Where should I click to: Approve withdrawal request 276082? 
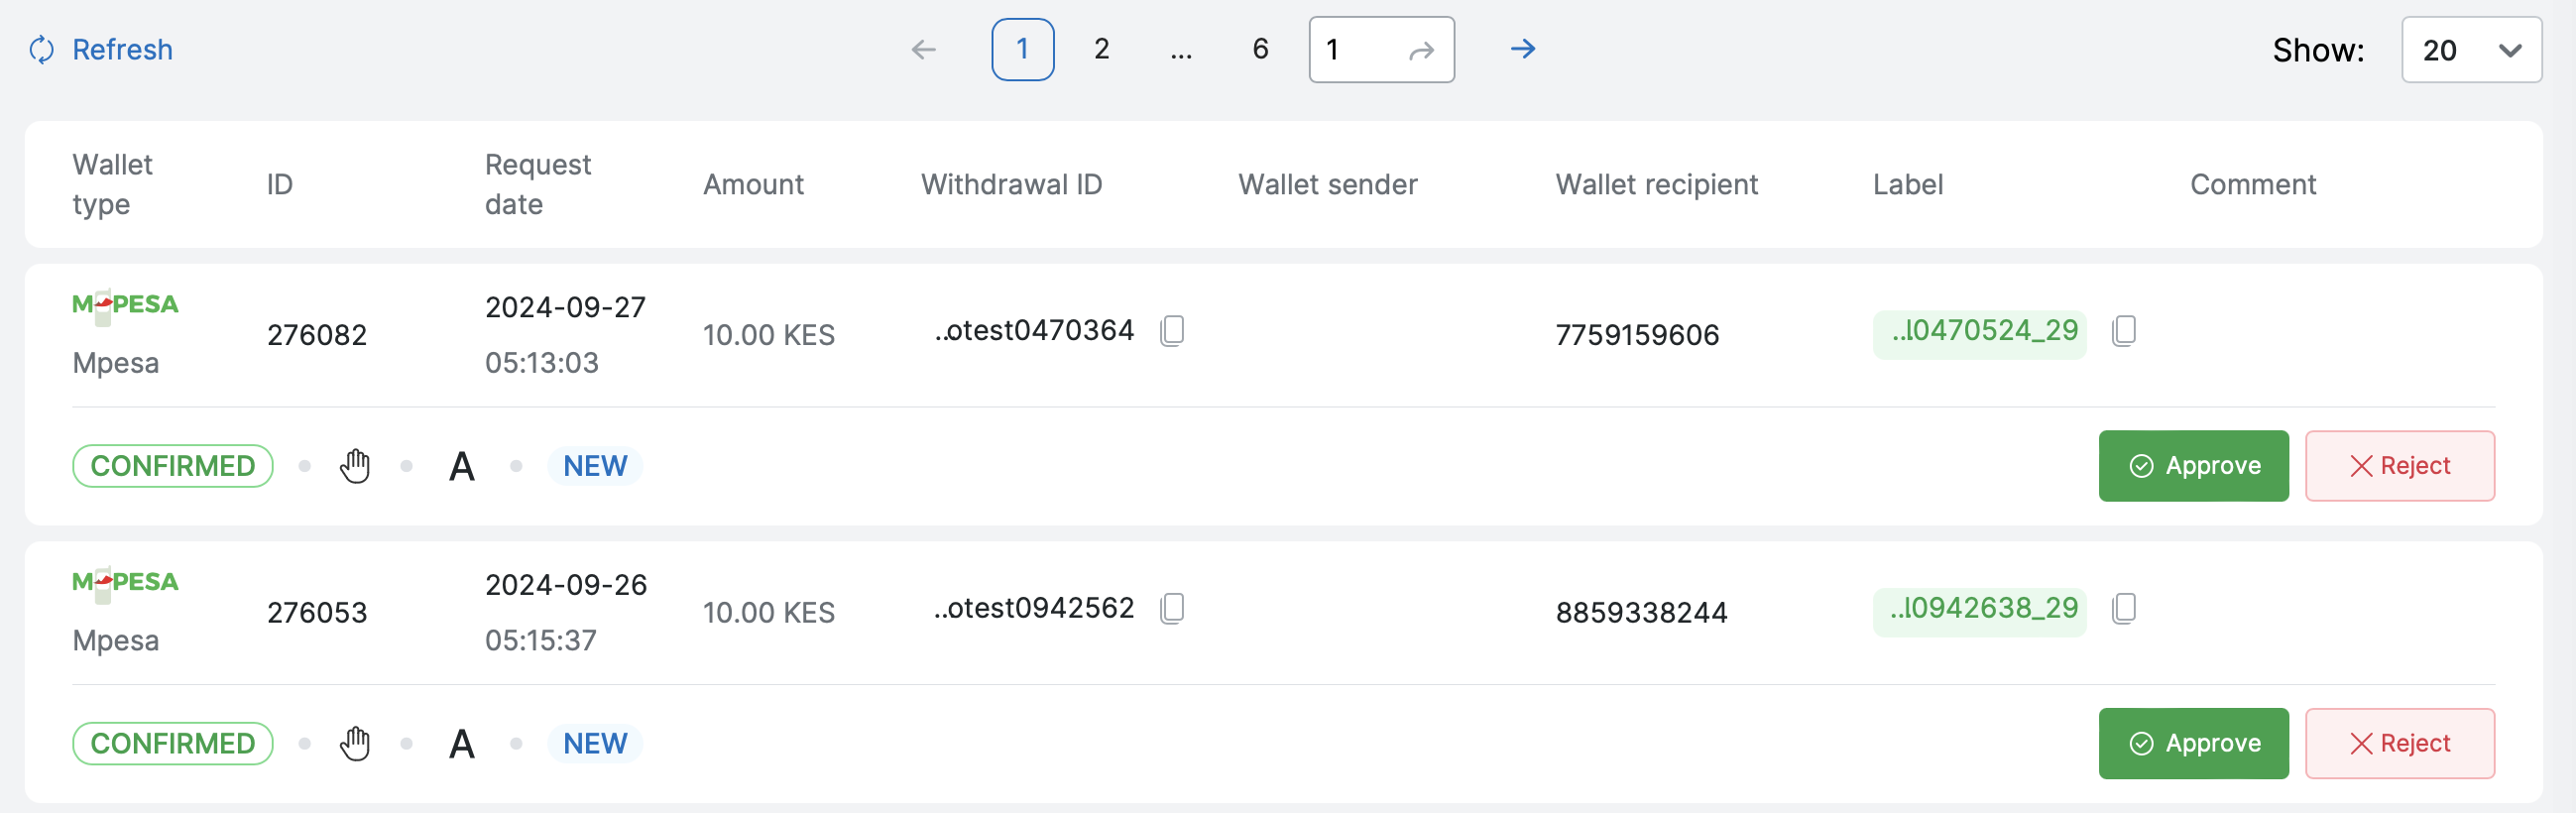(x=2193, y=466)
